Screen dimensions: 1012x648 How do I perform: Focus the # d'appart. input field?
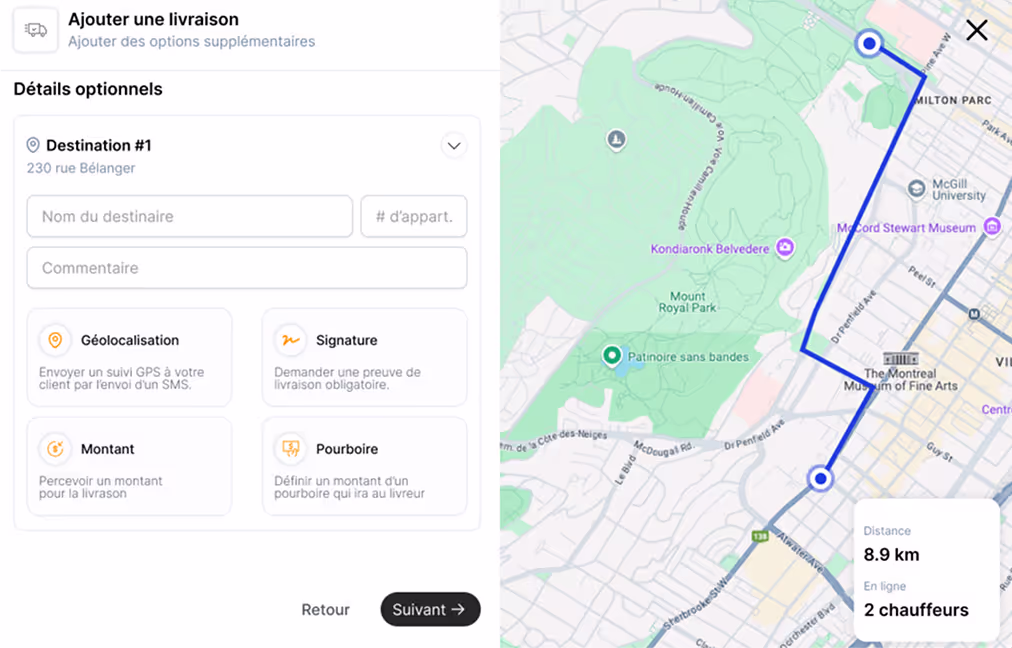pos(414,216)
